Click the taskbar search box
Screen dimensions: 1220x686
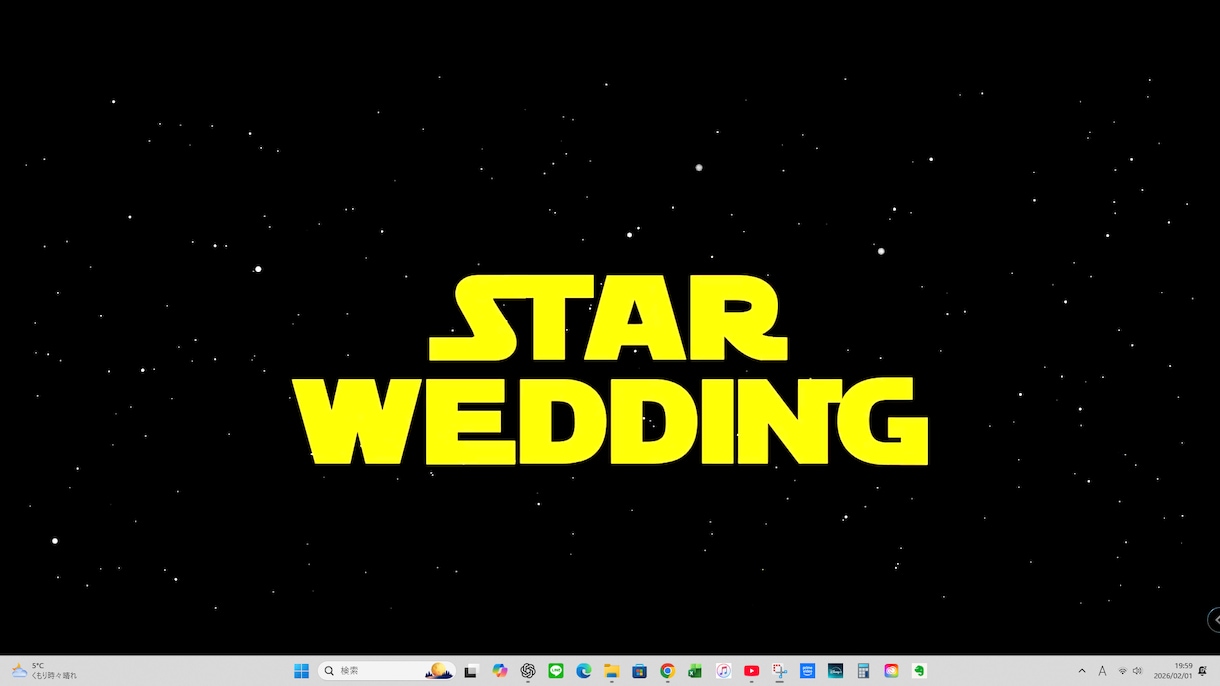point(387,671)
